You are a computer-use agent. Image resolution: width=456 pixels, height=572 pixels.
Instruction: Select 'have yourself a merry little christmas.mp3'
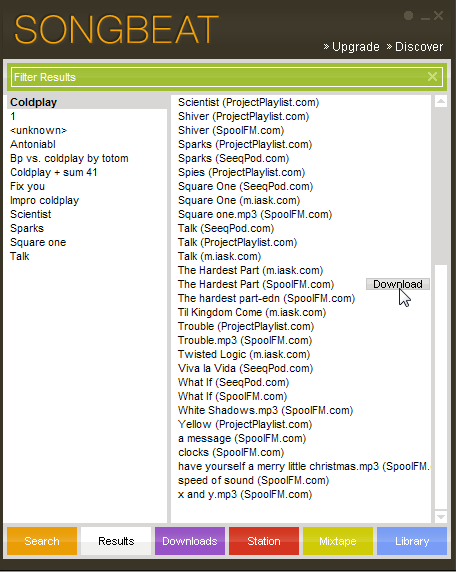click(304, 466)
